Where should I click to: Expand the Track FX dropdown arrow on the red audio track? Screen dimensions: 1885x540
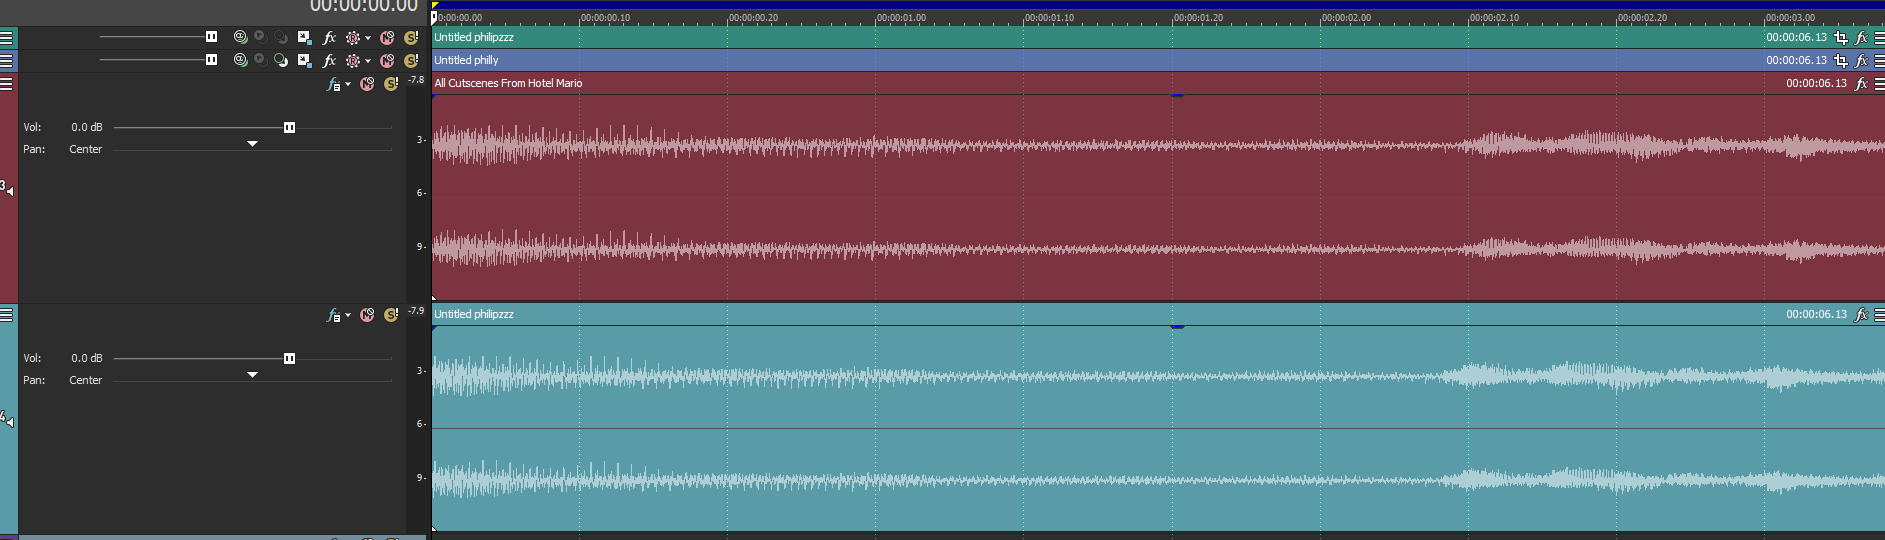pos(348,85)
